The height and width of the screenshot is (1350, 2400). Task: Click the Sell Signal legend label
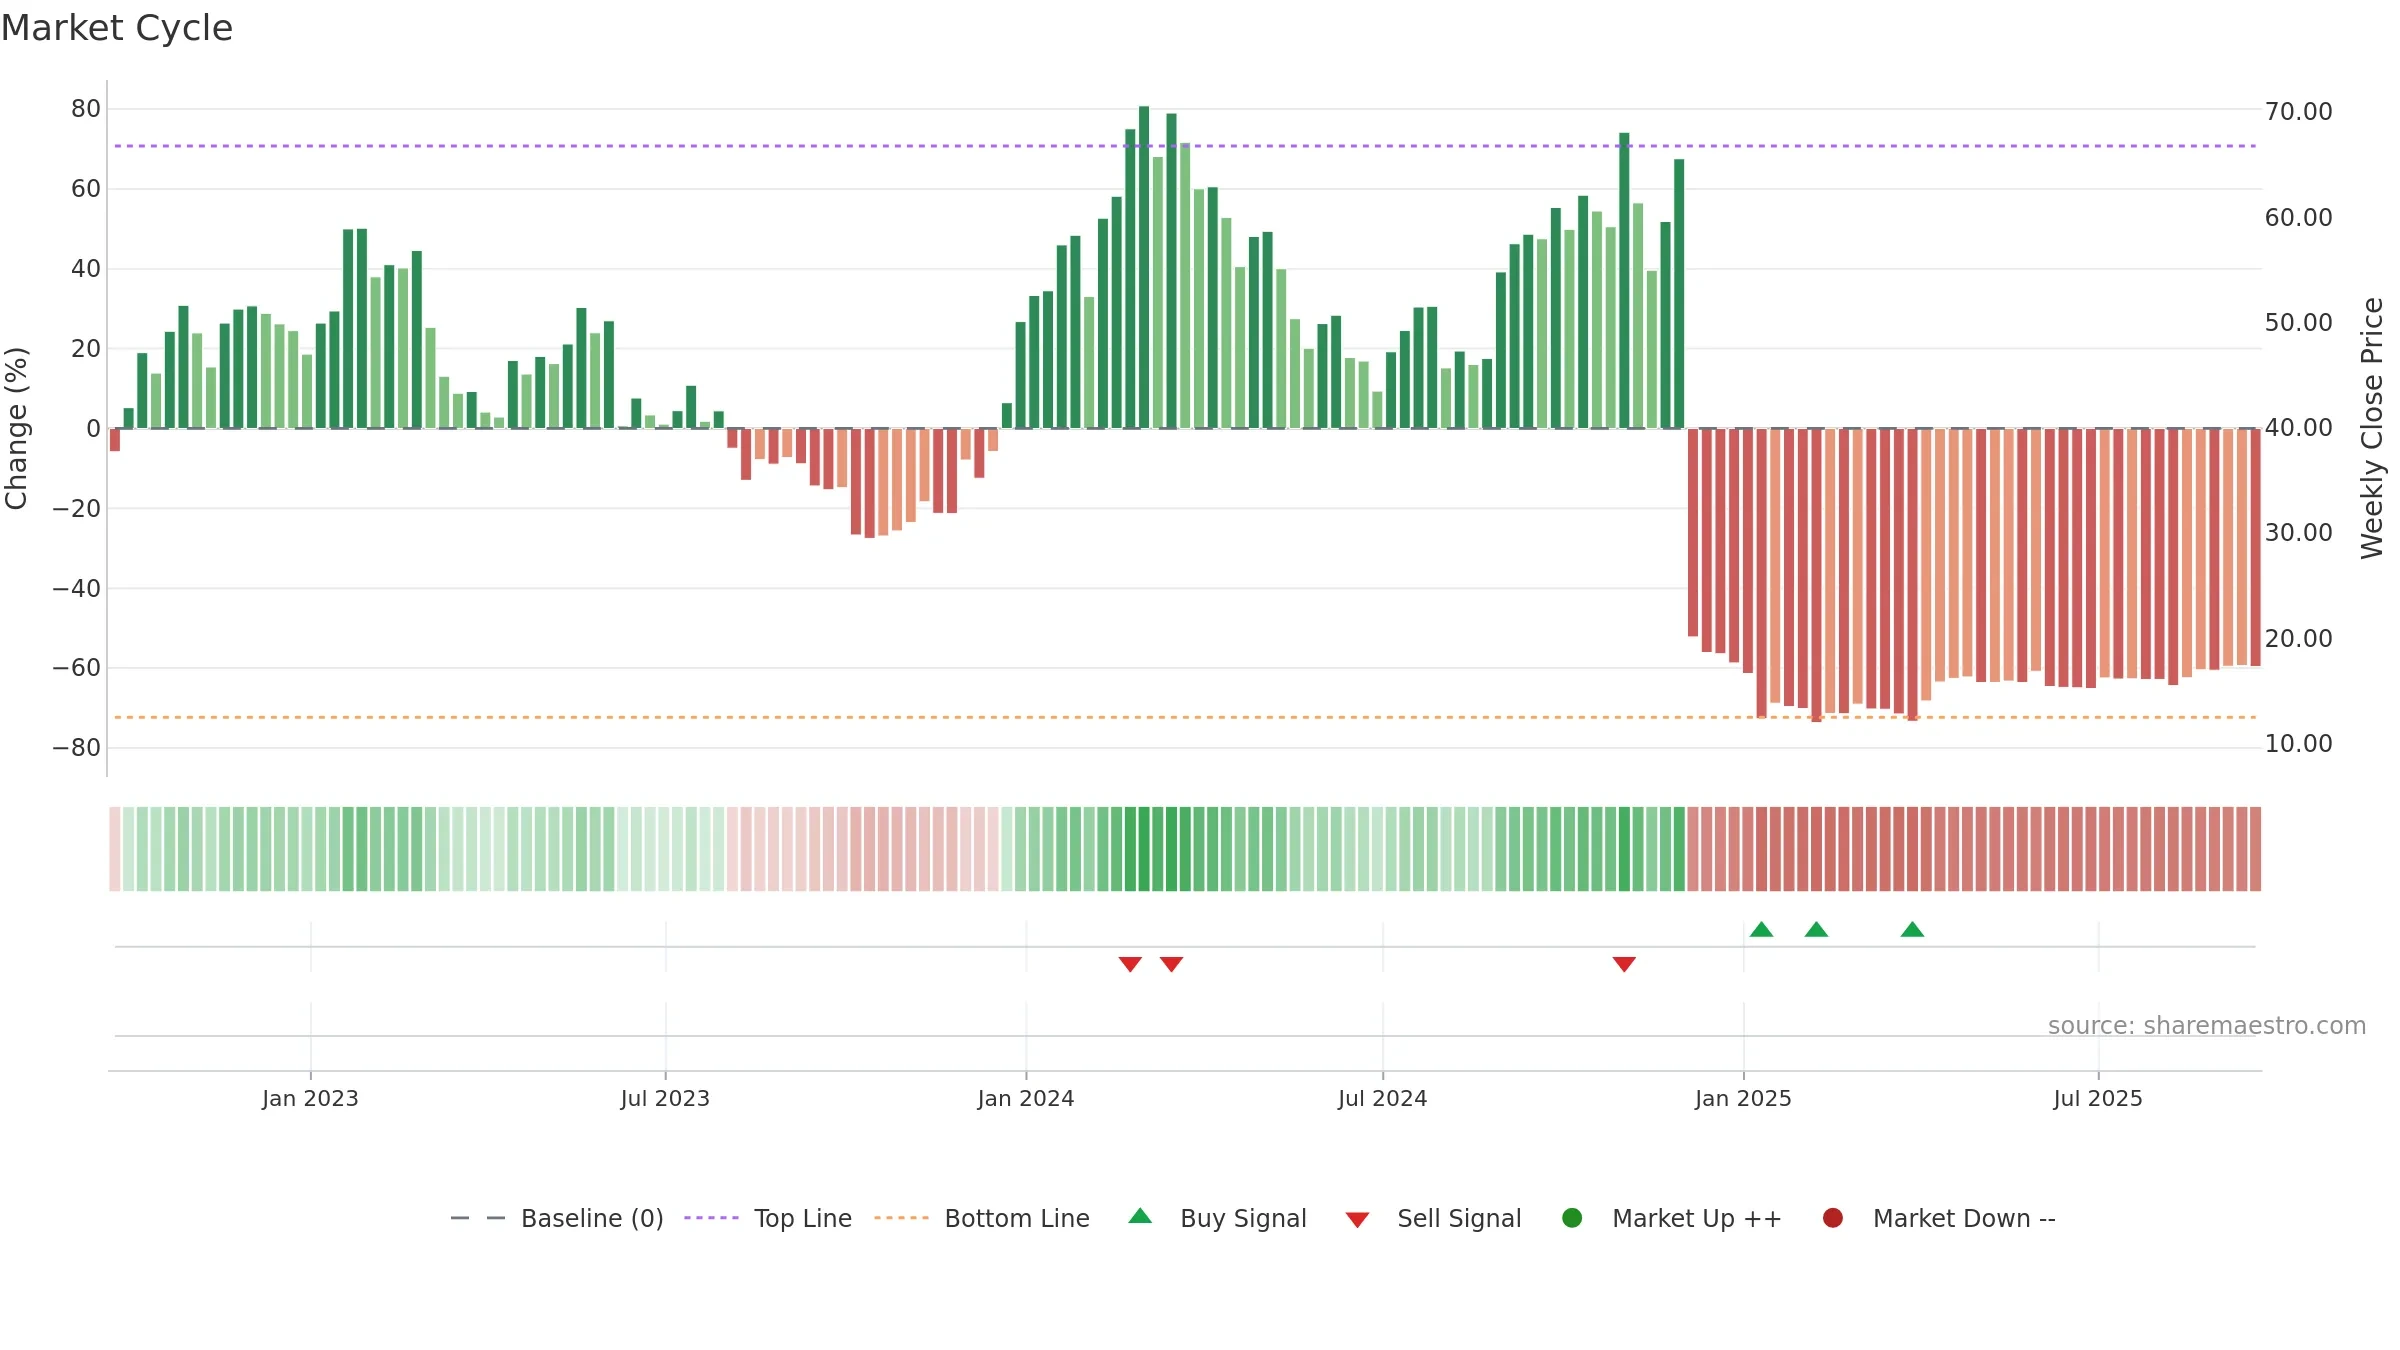1459,1219
